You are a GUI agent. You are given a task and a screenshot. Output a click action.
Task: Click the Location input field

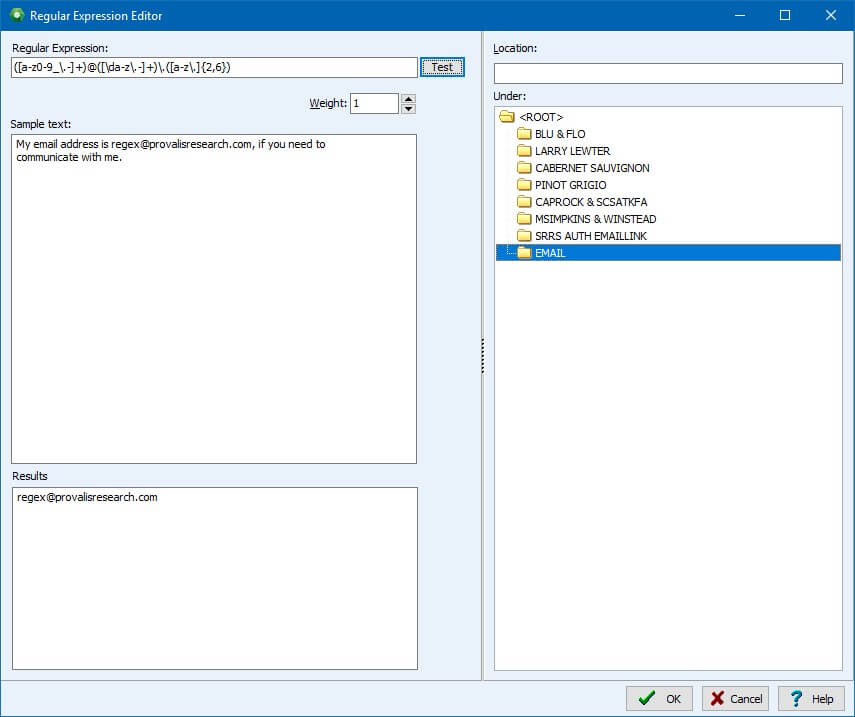pyautogui.click(x=668, y=74)
